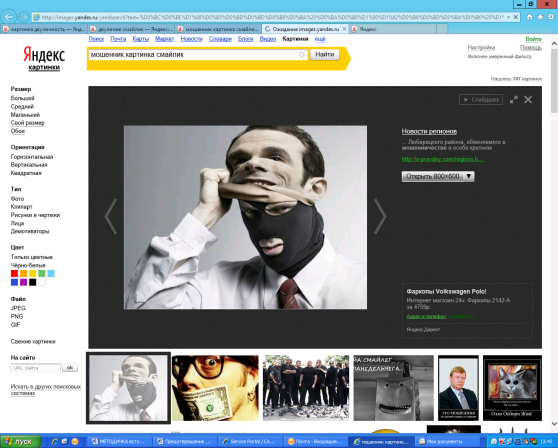Select thumbnail of man with dollar bill
This screenshot has width=558, height=448.
tap(215, 388)
